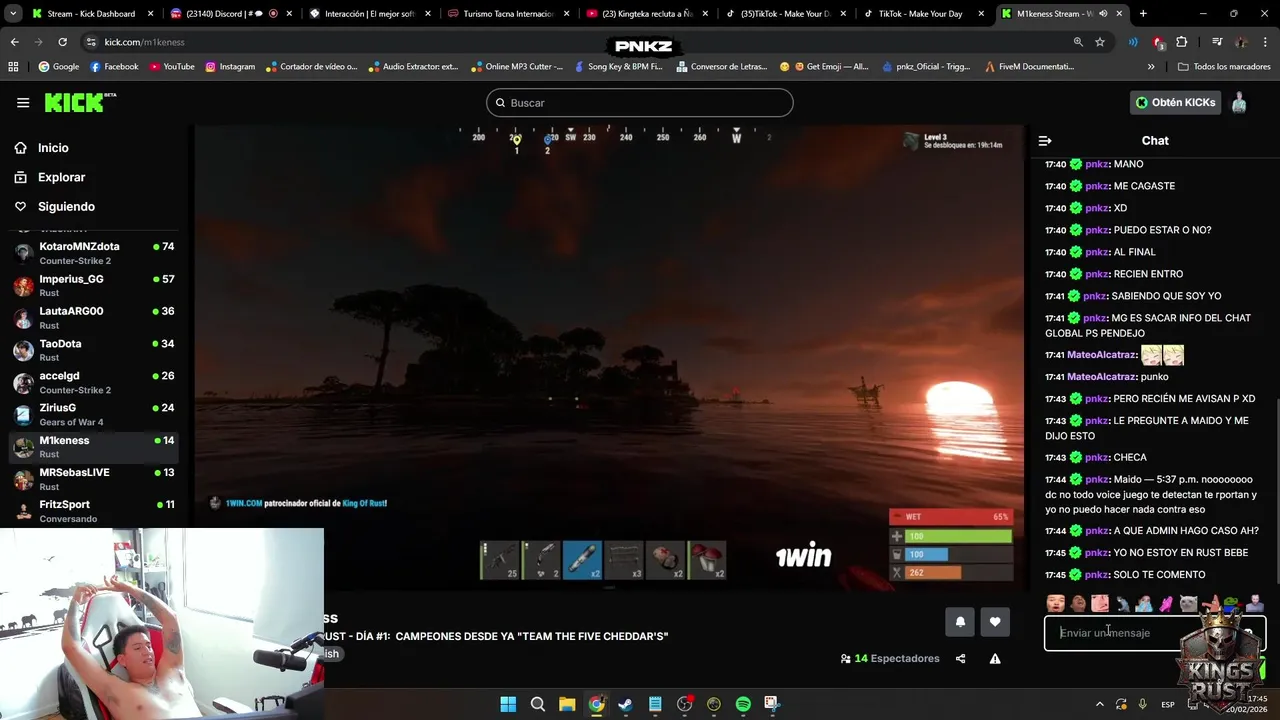Image resolution: width=1280 pixels, height=720 pixels.
Task: Open ZiriusG channel
Action: (94, 414)
